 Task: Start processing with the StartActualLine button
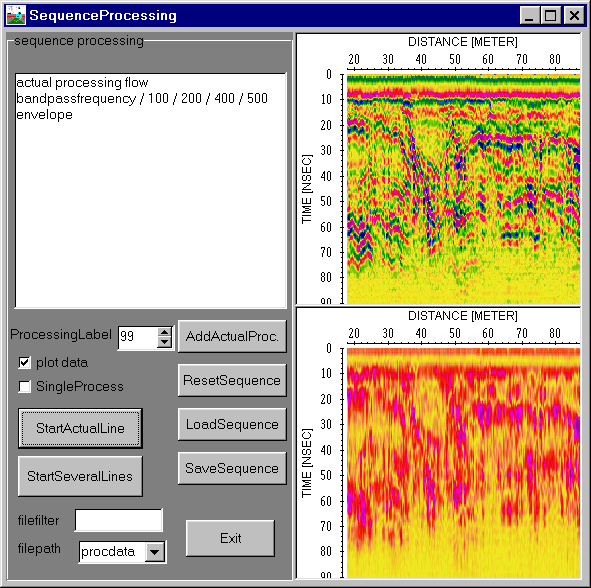(80, 428)
